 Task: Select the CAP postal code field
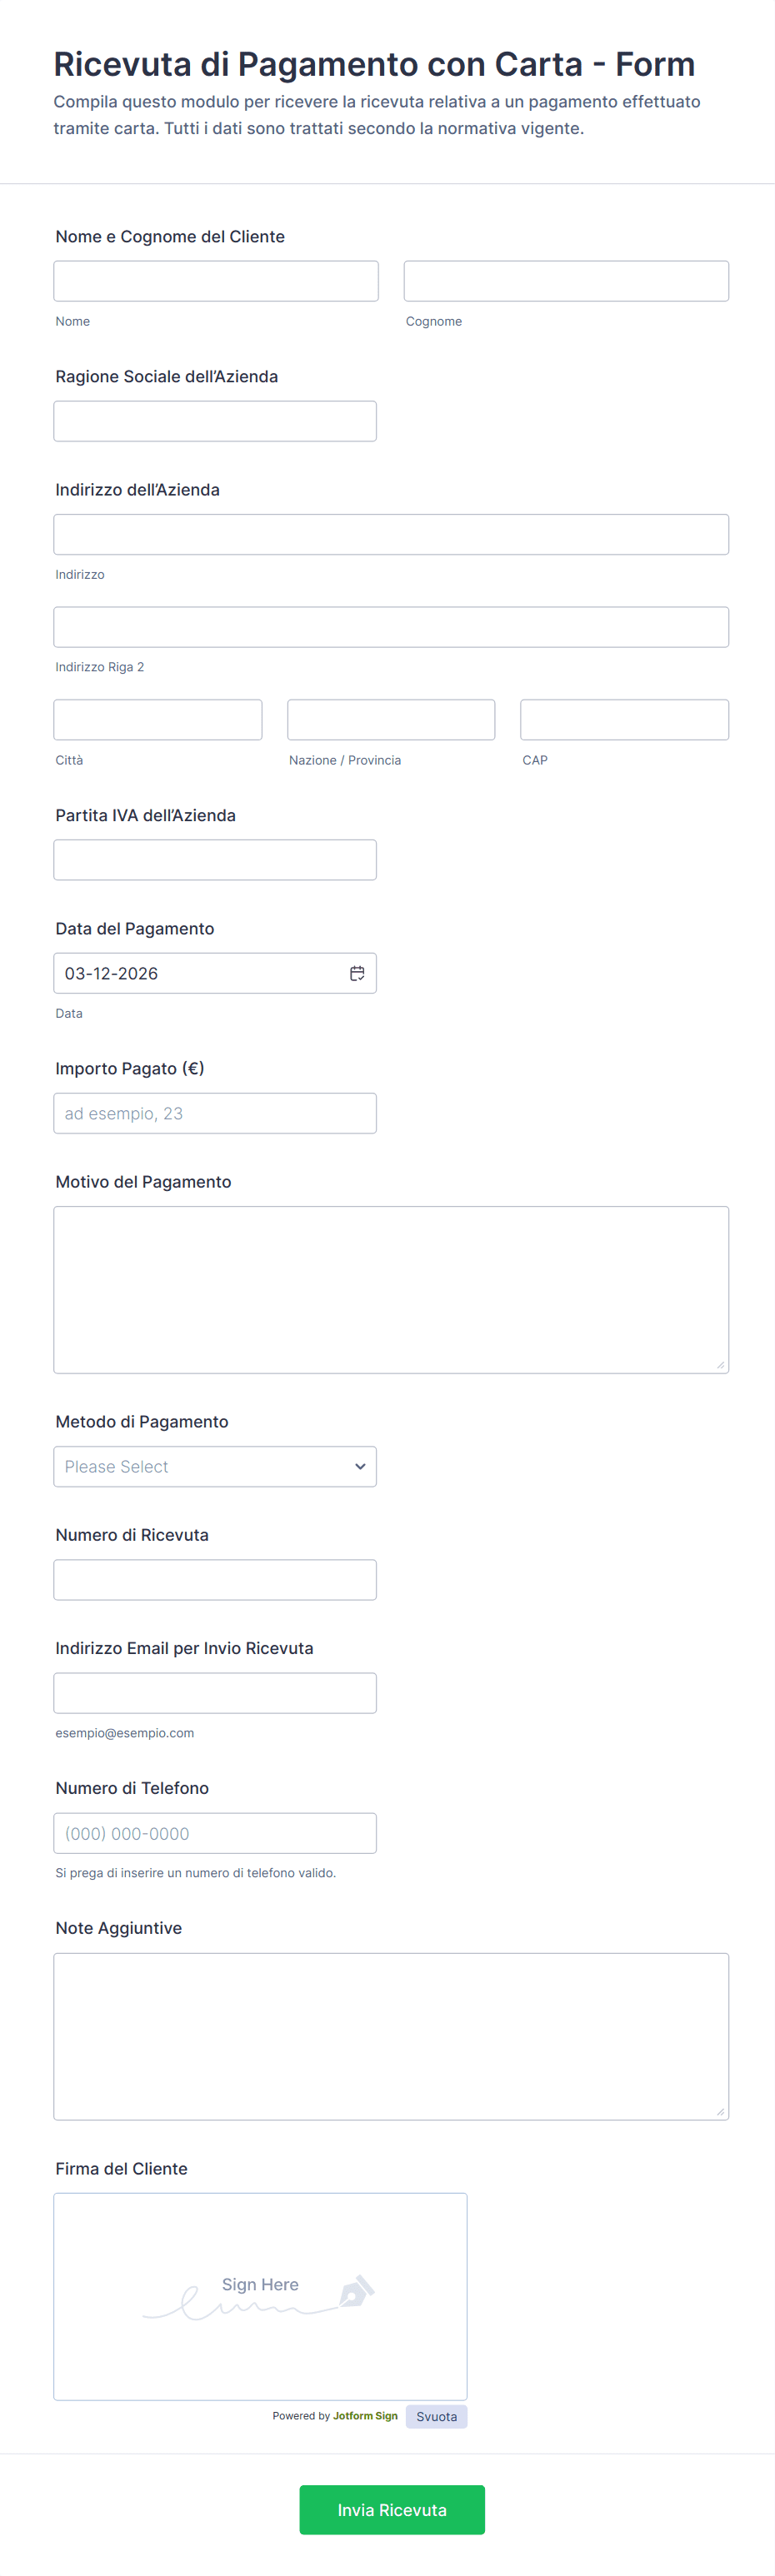(x=624, y=720)
